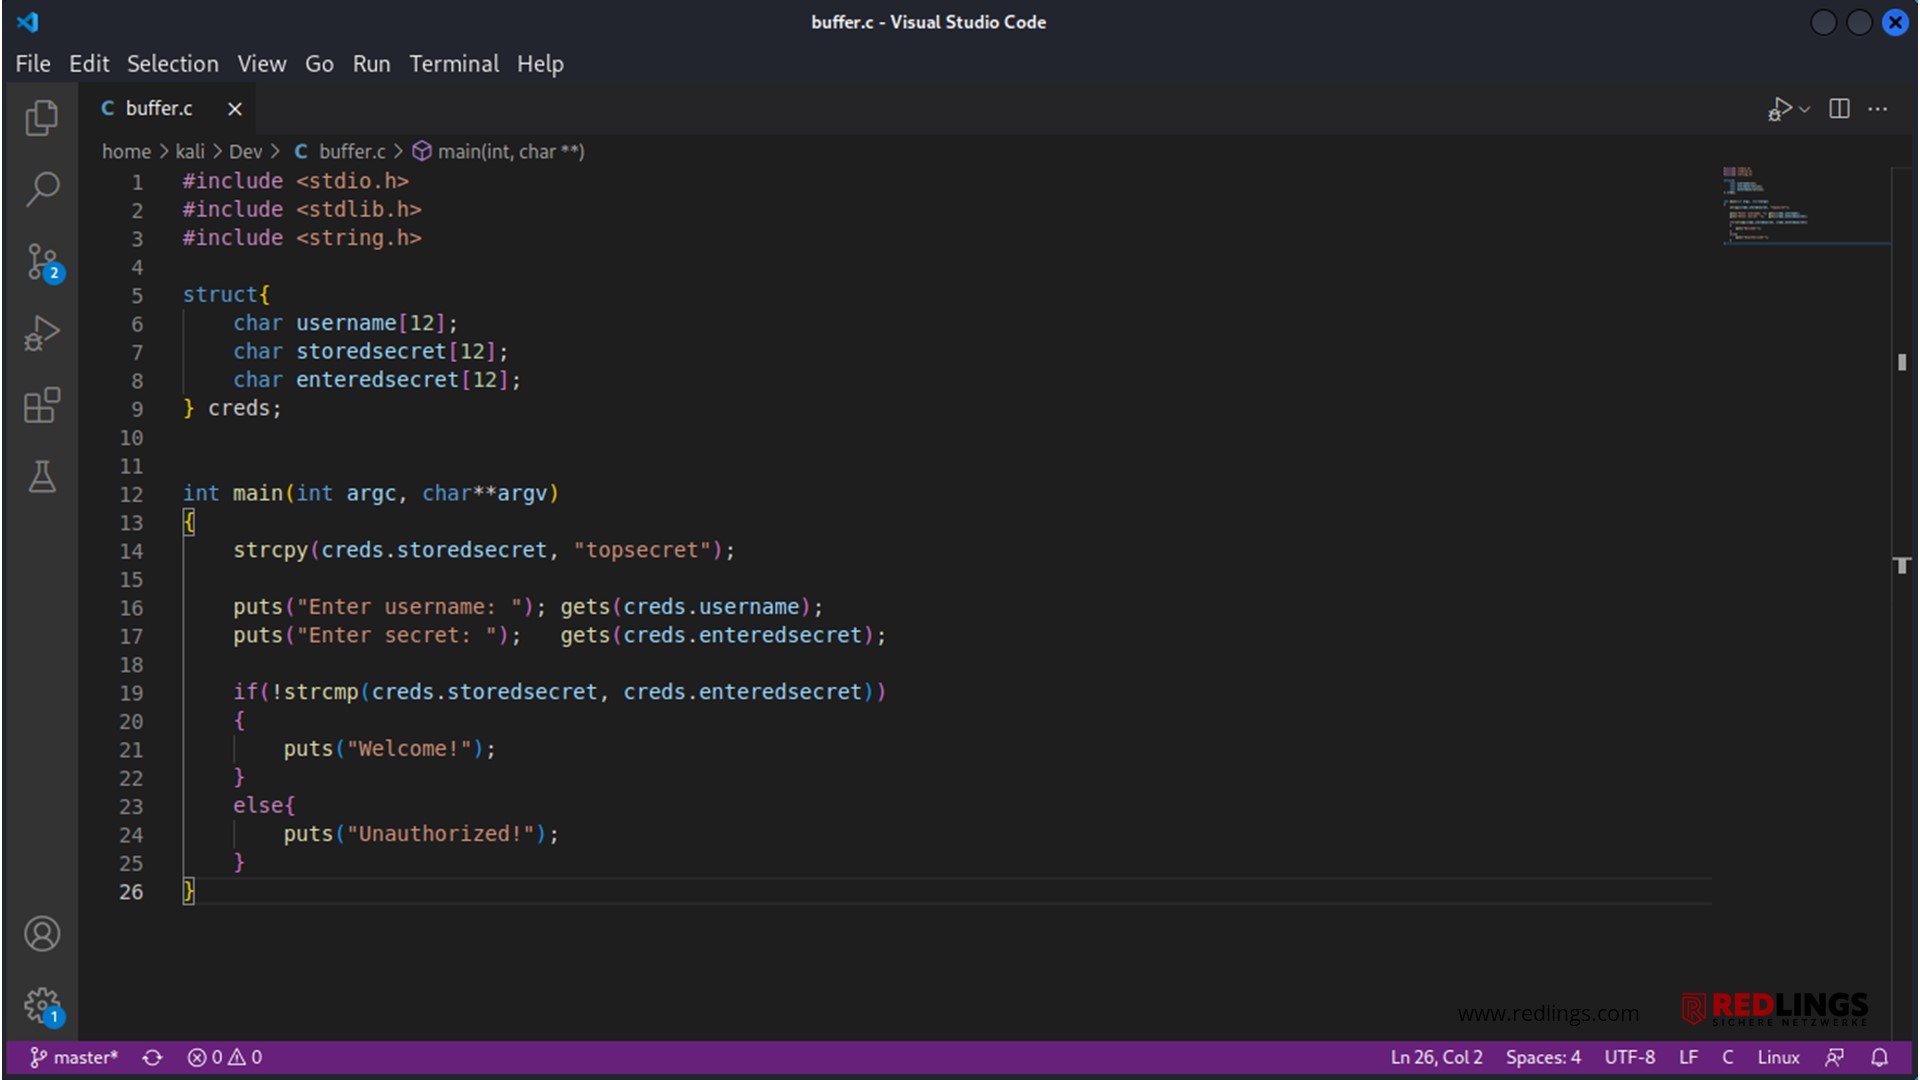Click the Spaces: 4 indentation setting
The height and width of the screenshot is (1080, 1920).
pyautogui.click(x=1543, y=1058)
